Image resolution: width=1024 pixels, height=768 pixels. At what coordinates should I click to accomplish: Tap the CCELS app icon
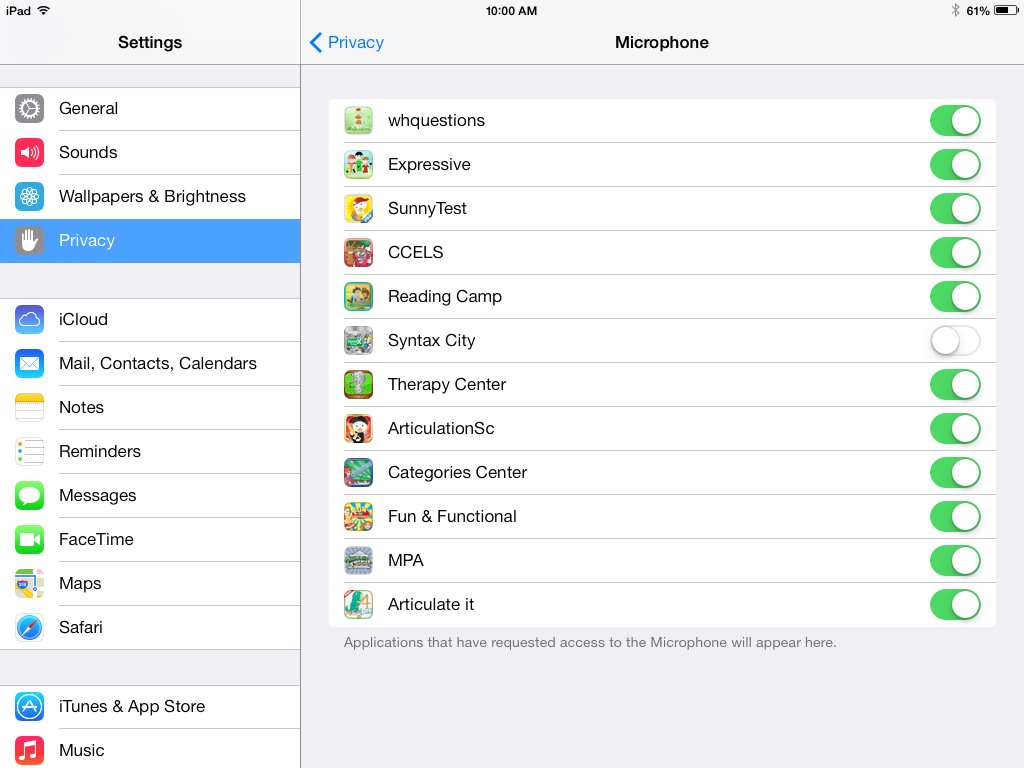point(359,253)
